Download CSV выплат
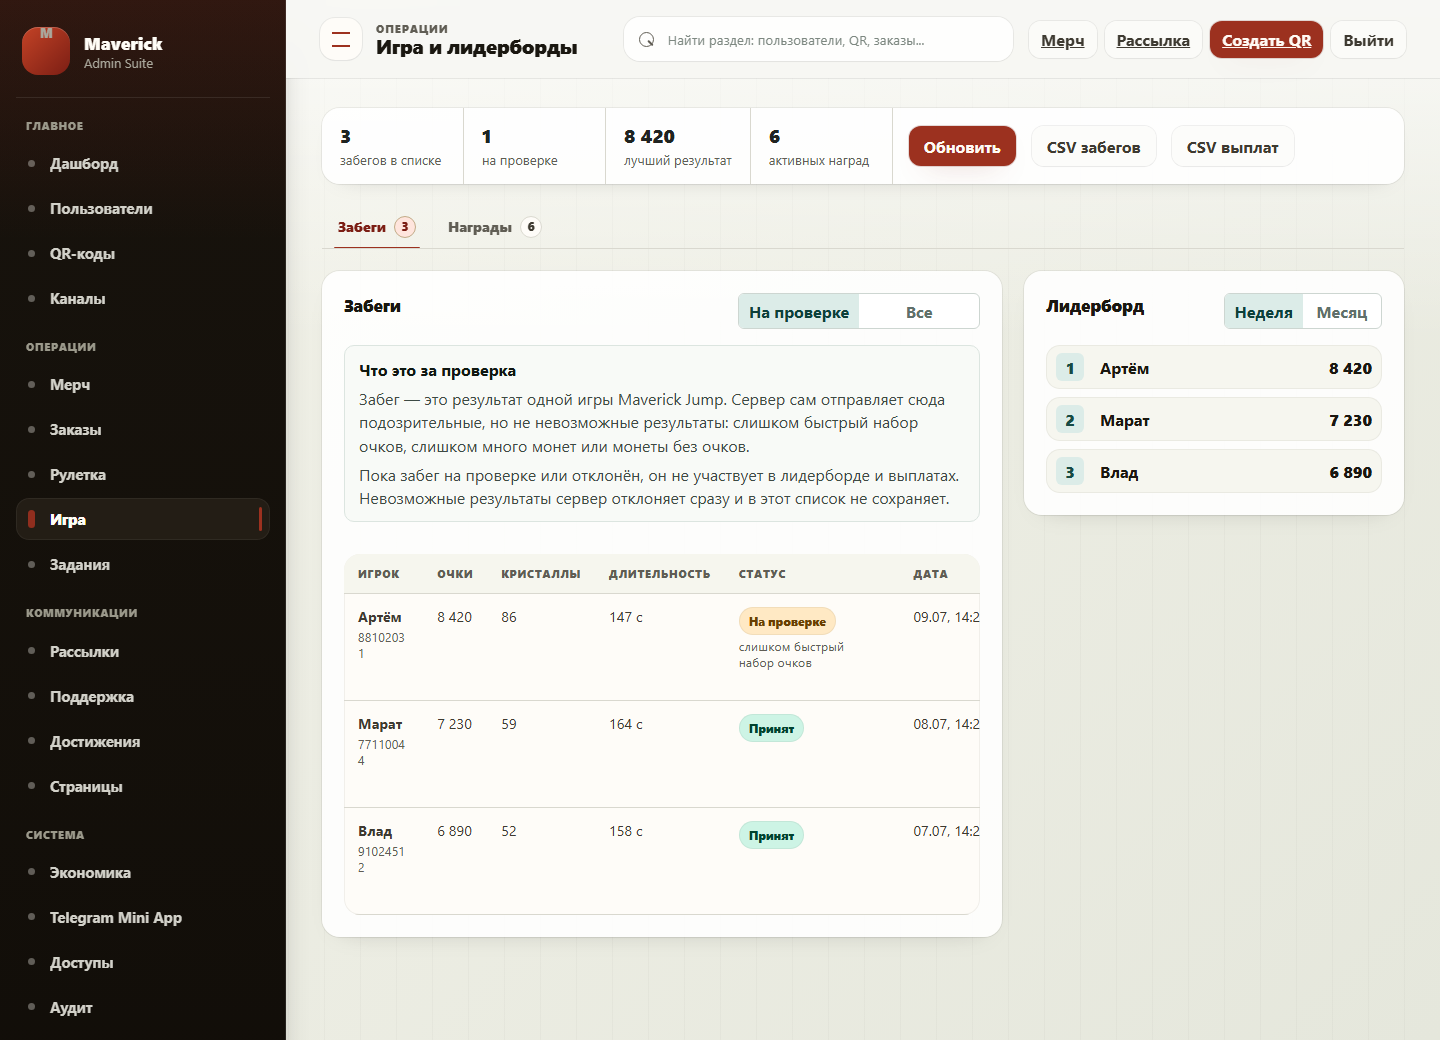 tap(1233, 147)
